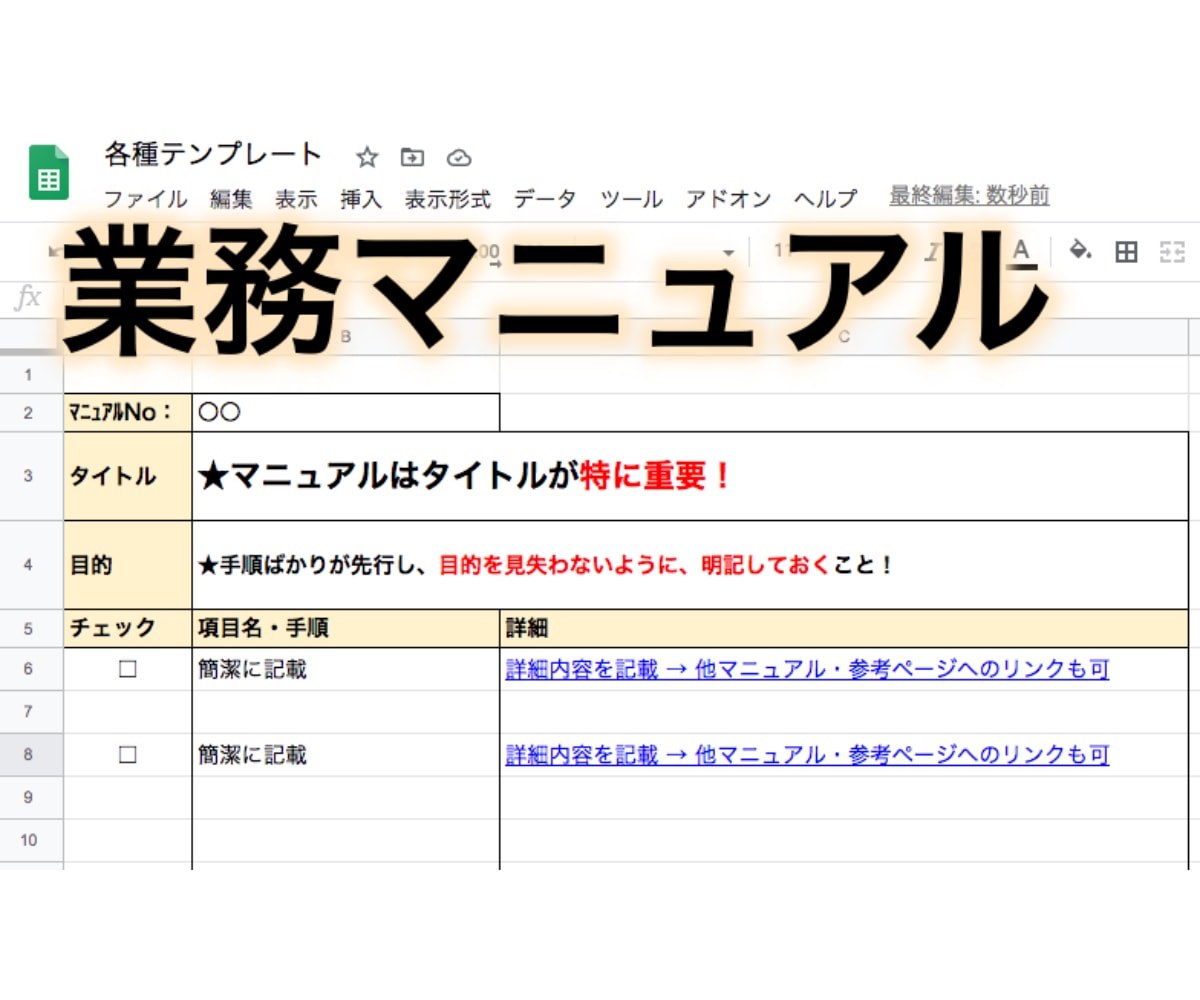The image size is (1200, 1000).
Task: Open the fill color bucket
Action: click(1080, 251)
